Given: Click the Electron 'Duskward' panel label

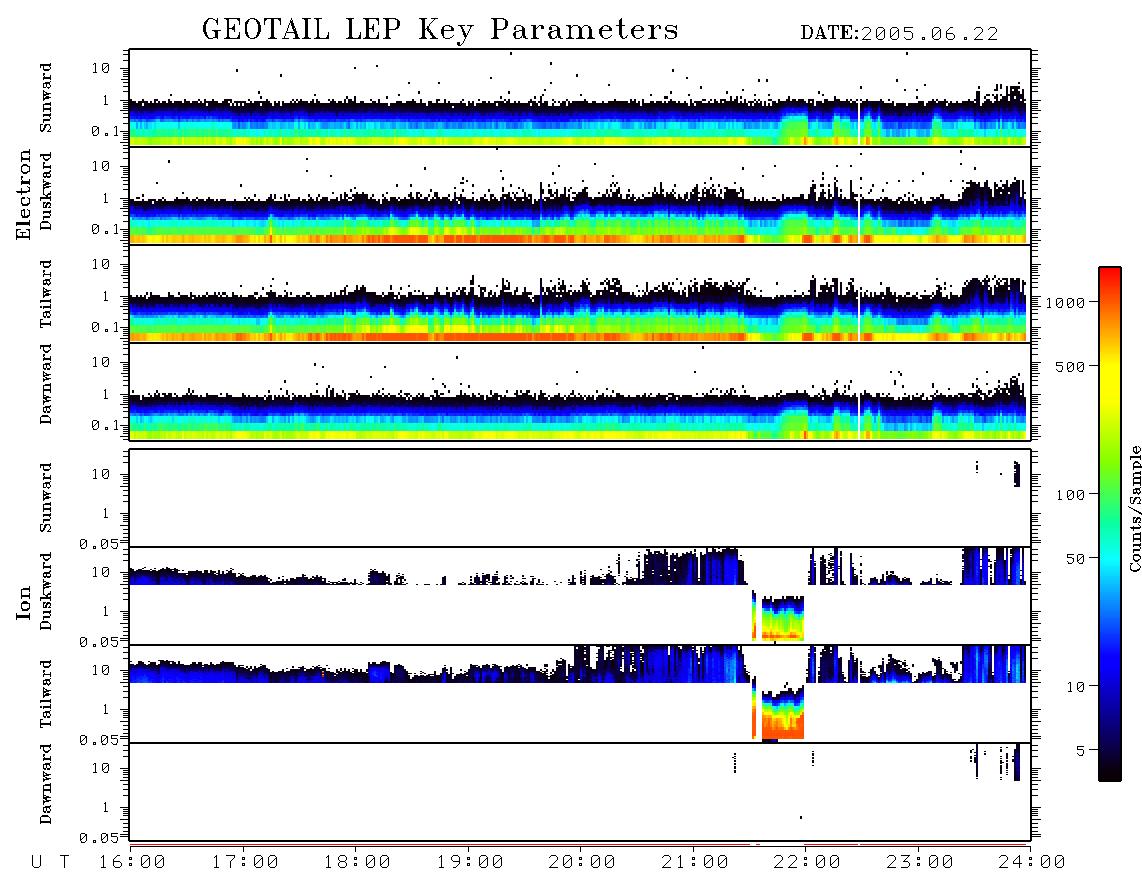Looking at the screenshot, I should 45,192.
